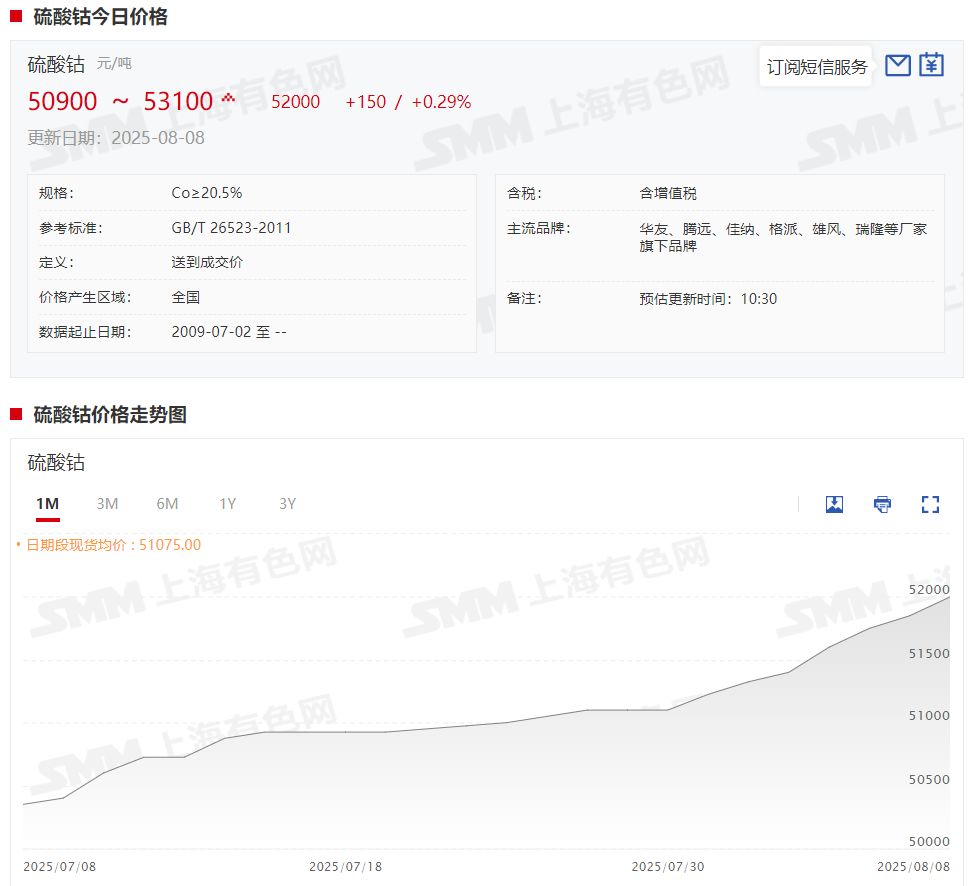View the 3Y price history
The height and width of the screenshot is (886, 971).
[x=287, y=503]
